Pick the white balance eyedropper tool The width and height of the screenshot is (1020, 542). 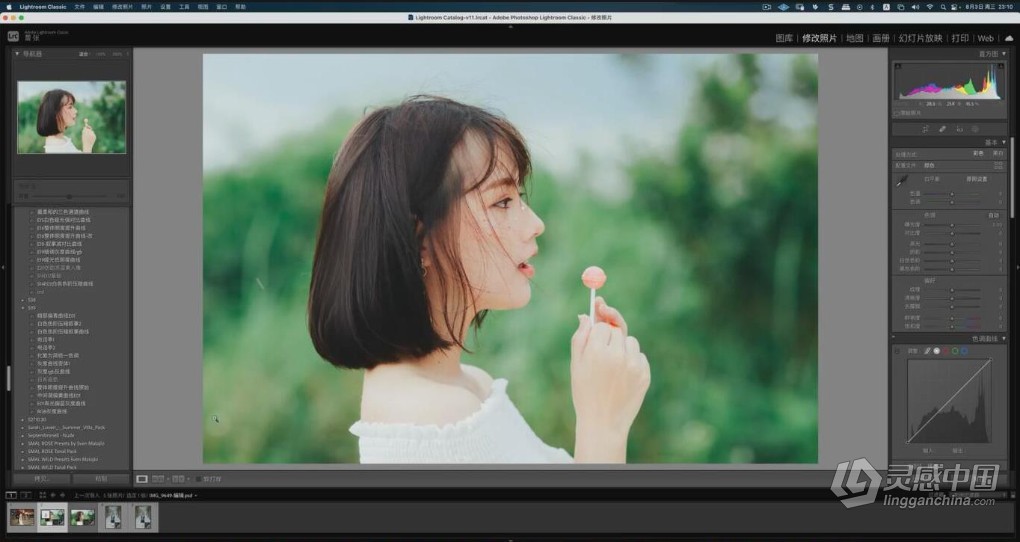[900, 181]
